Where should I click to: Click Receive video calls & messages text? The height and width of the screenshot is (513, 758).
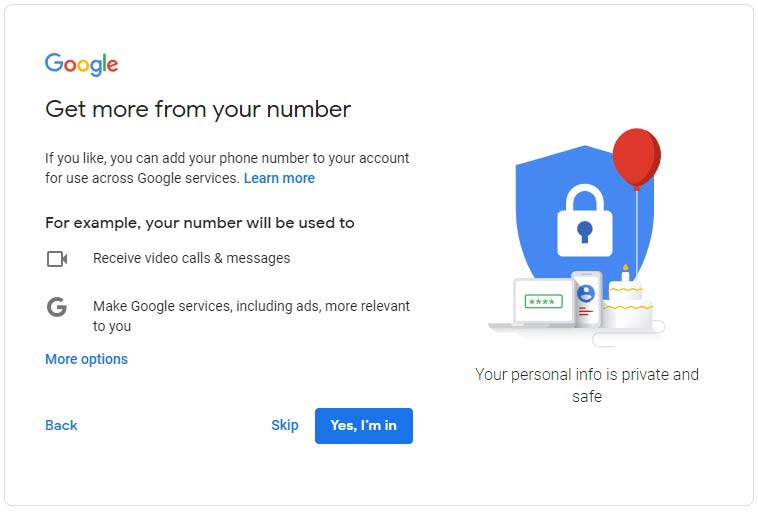191,258
